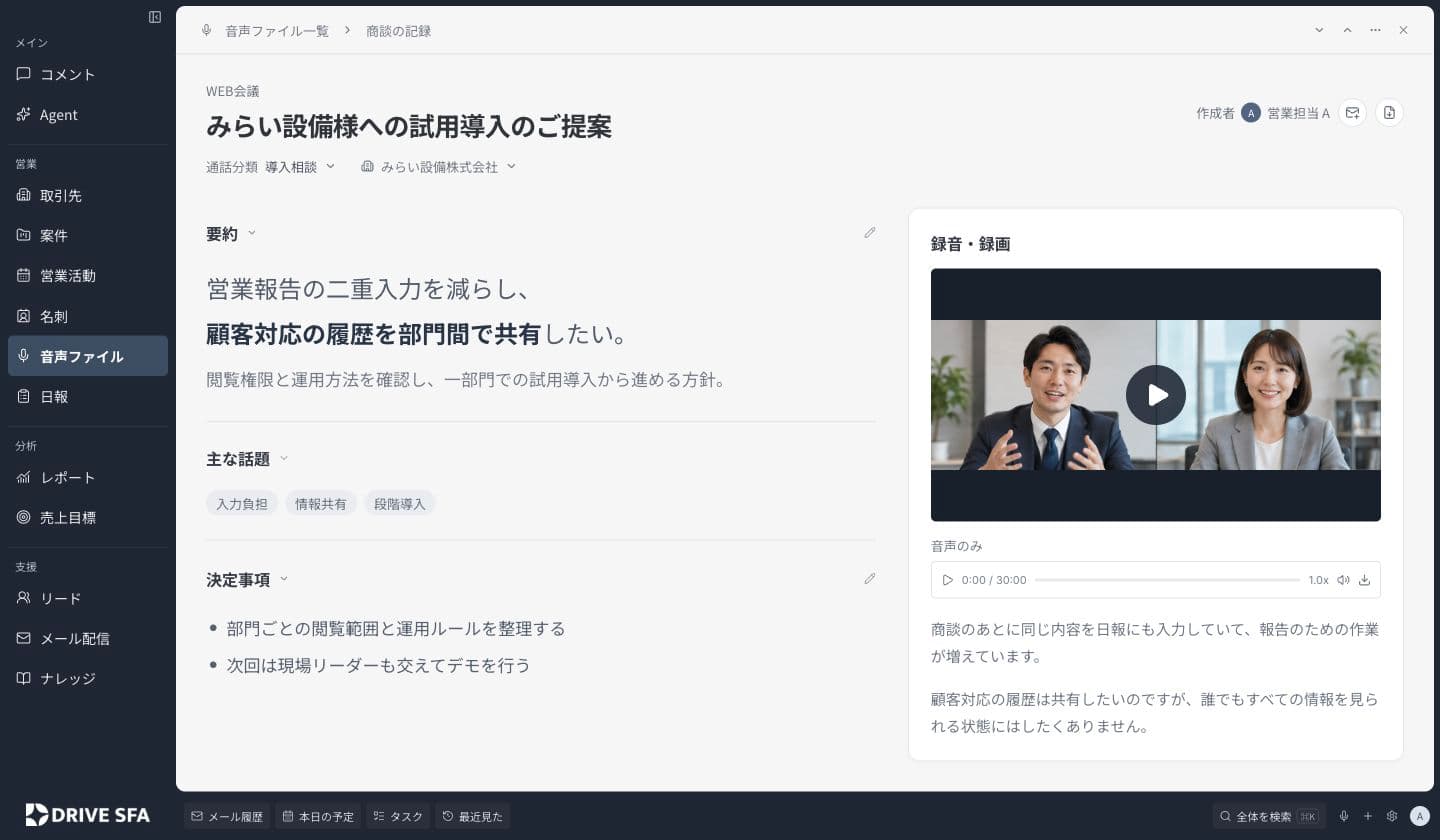
Task: Select the 情報共有 topic tag
Action: [321, 504]
